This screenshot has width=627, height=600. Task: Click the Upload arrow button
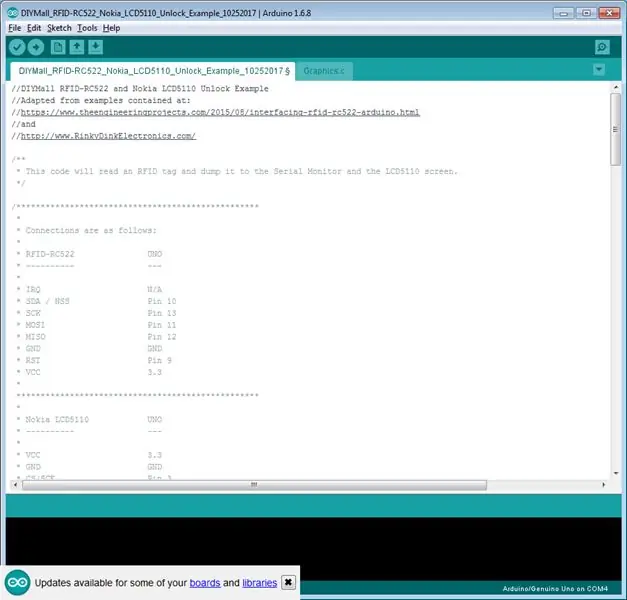36,47
